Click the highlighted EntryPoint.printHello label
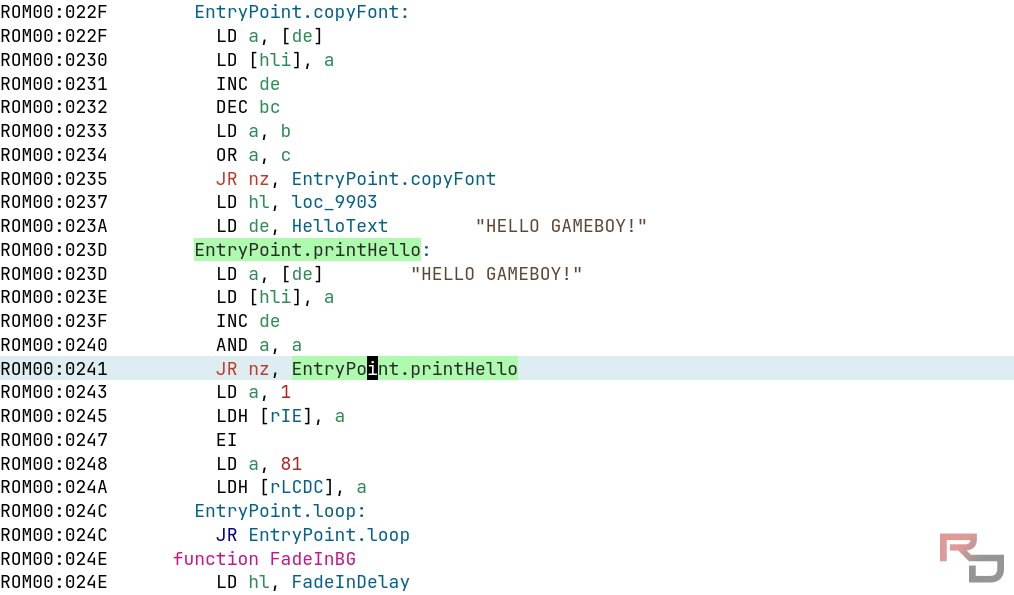Viewport: 1014px width, 595px height. 307,250
